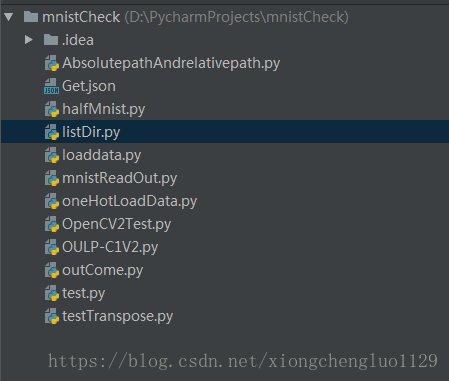This screenshot has height=381, width=449.
Task: Click the JSON file icon for Get.json
Action: [x=51, y=86]
